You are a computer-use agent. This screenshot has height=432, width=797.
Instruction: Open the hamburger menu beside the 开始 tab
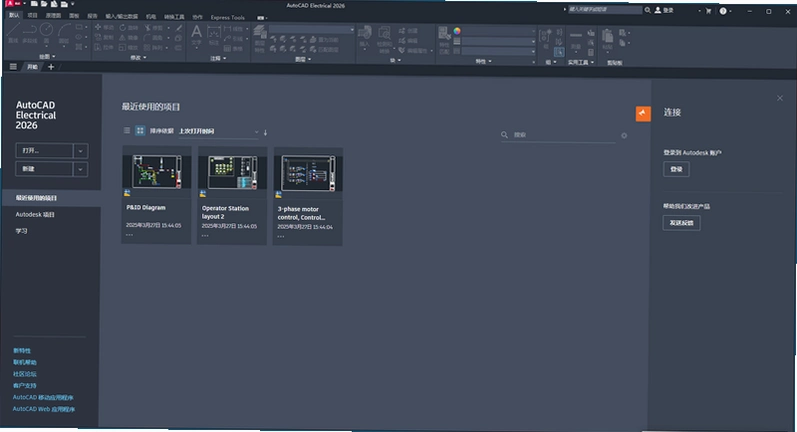pyautogui.click(x=13, y=67)
